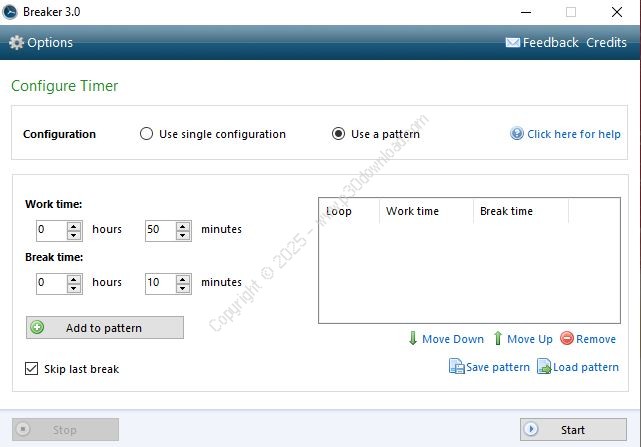Increase Work time hours with up arrow

74,225
